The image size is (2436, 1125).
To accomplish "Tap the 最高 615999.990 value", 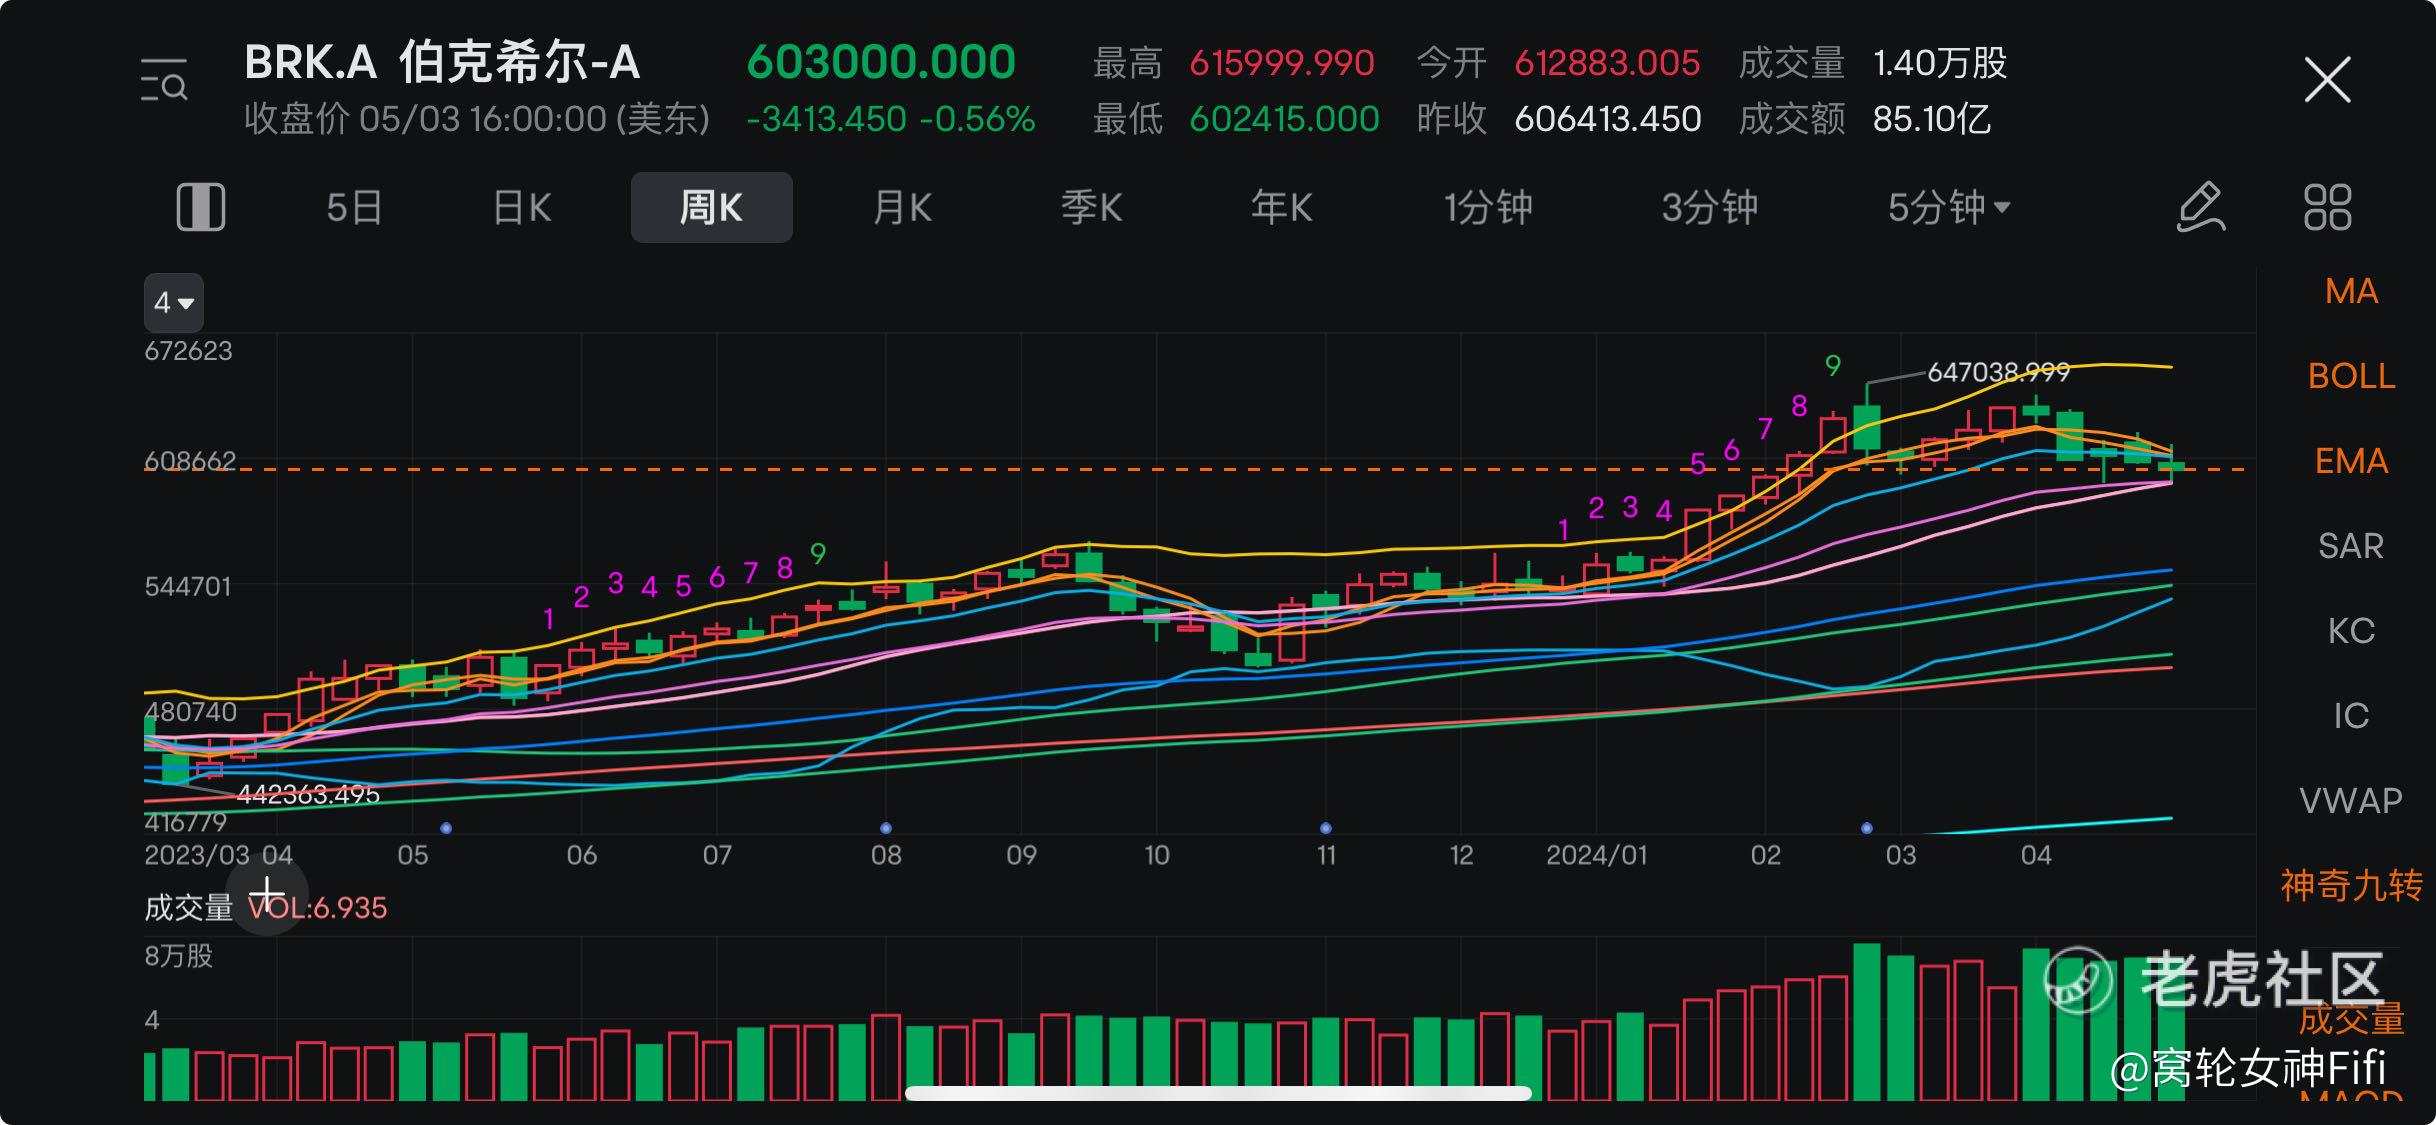I will pos(1282,63).
